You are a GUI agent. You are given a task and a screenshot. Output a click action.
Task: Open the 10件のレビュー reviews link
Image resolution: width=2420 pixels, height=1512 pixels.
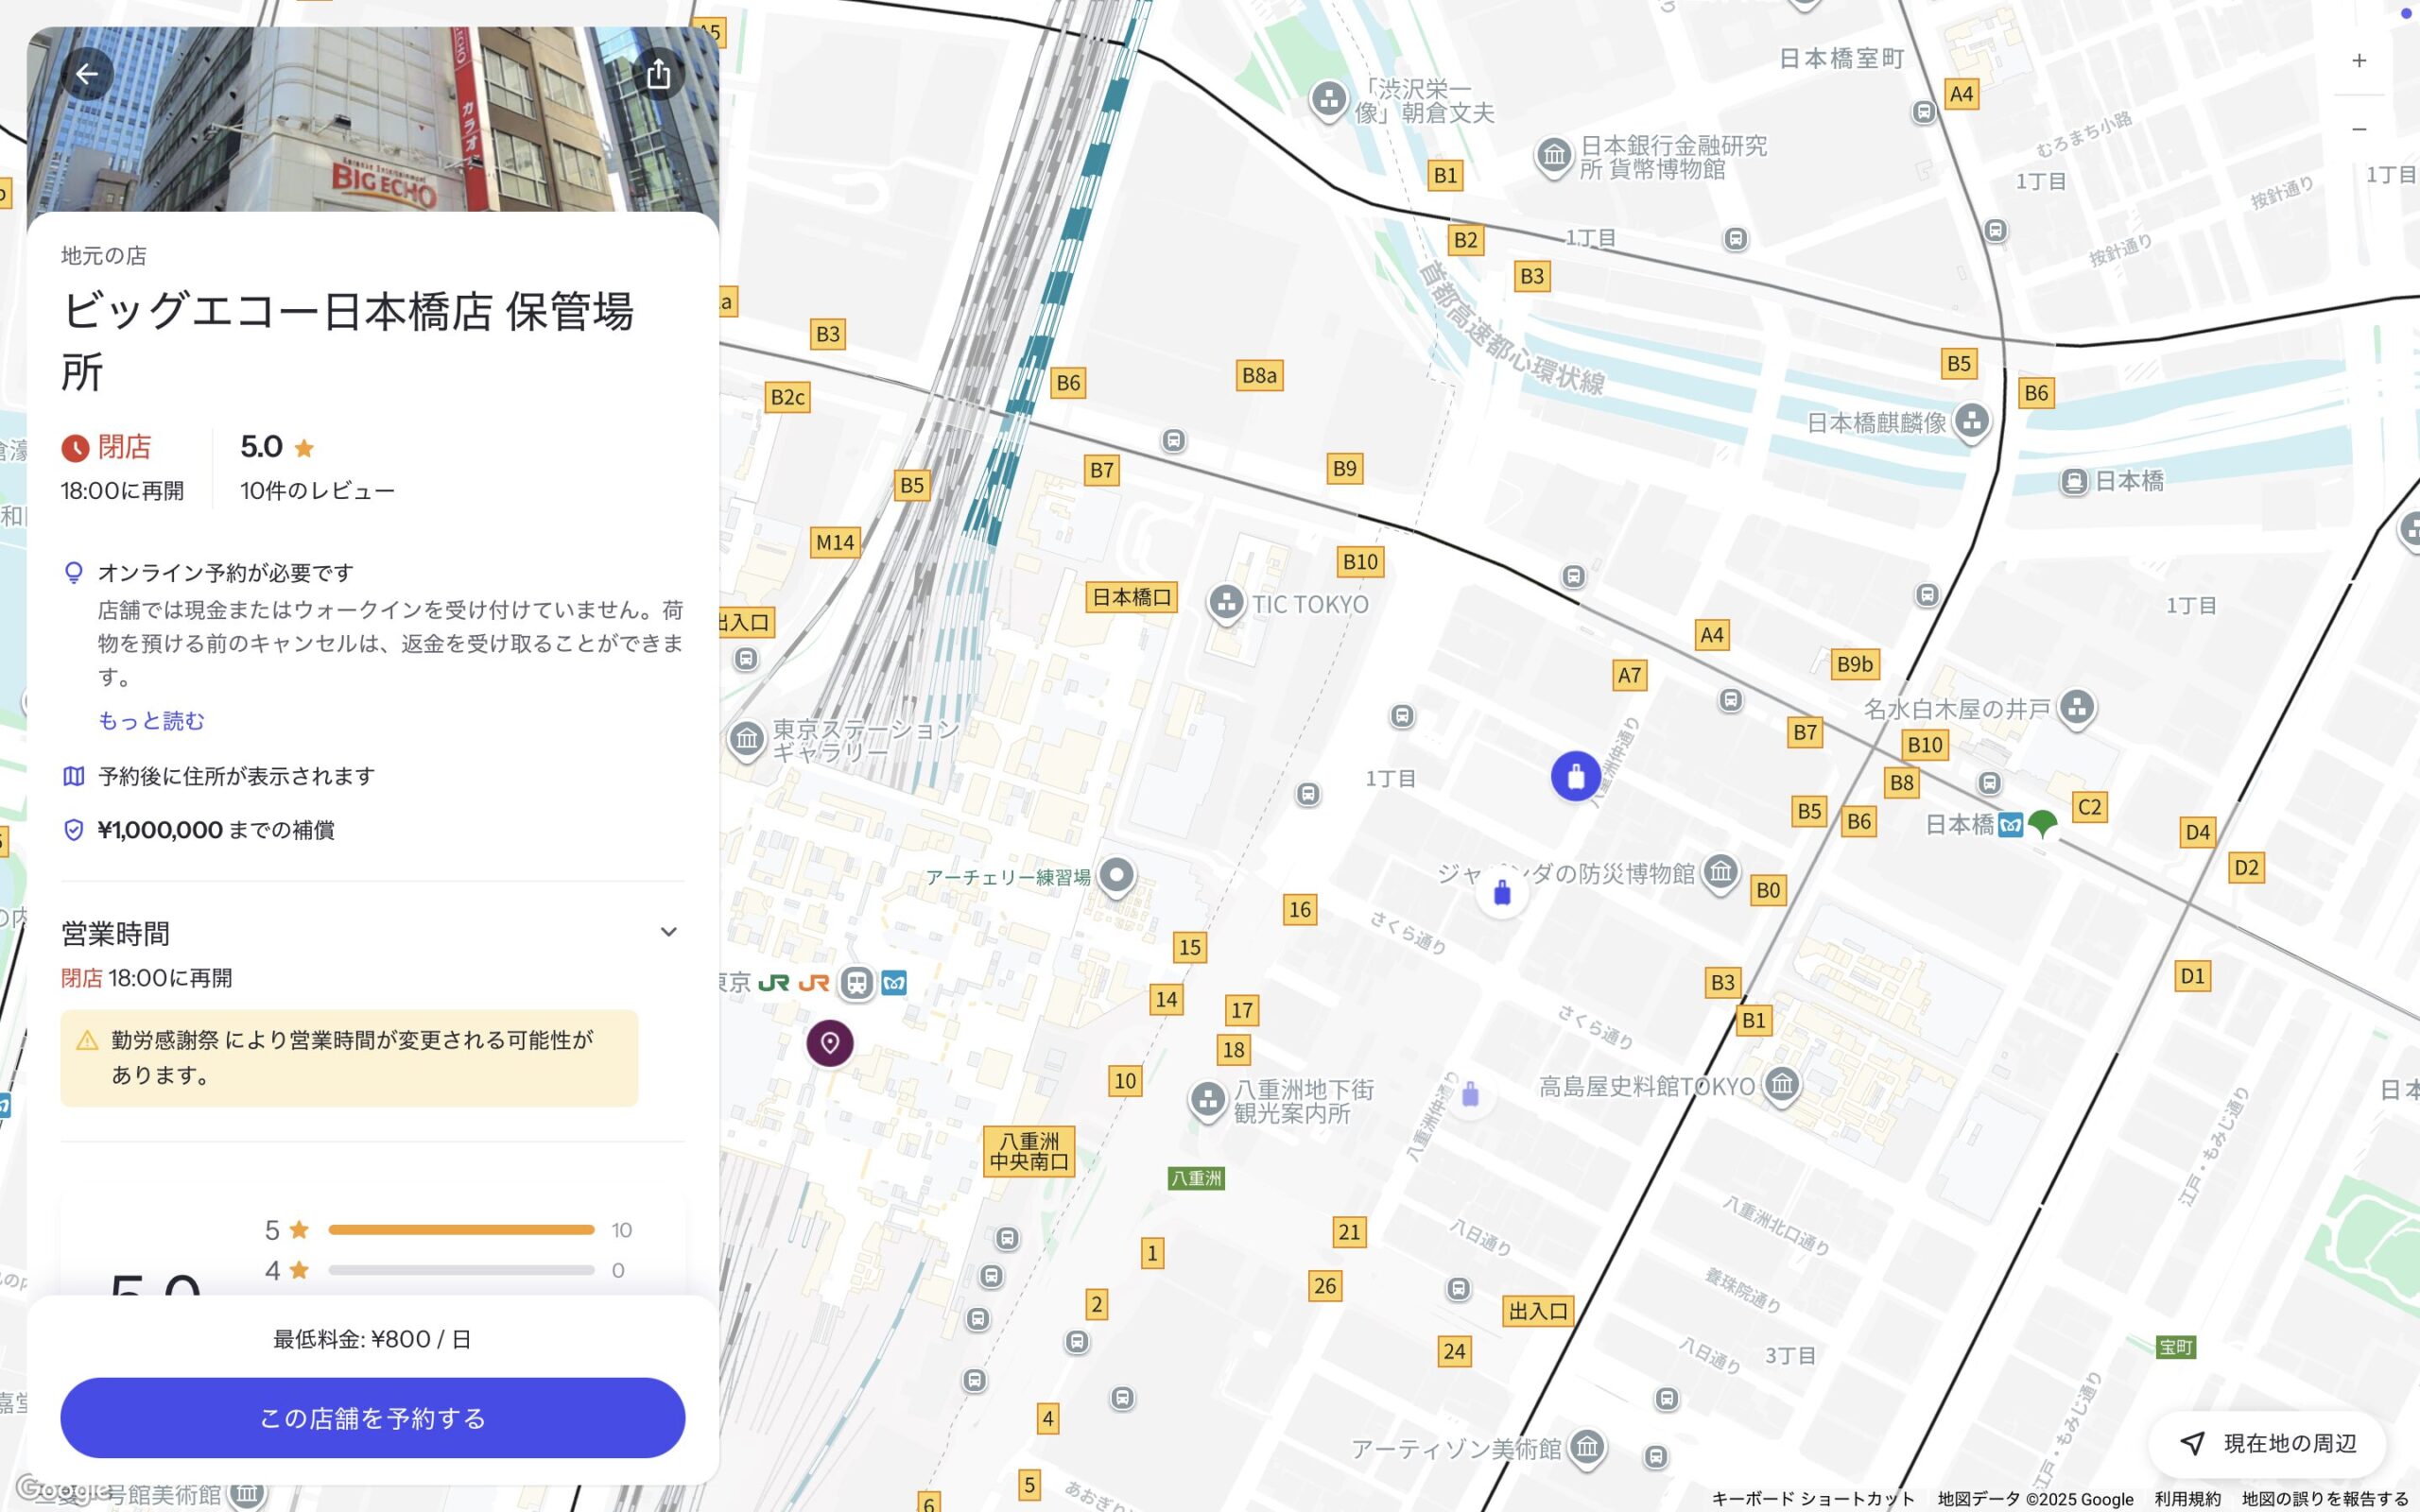317,491
